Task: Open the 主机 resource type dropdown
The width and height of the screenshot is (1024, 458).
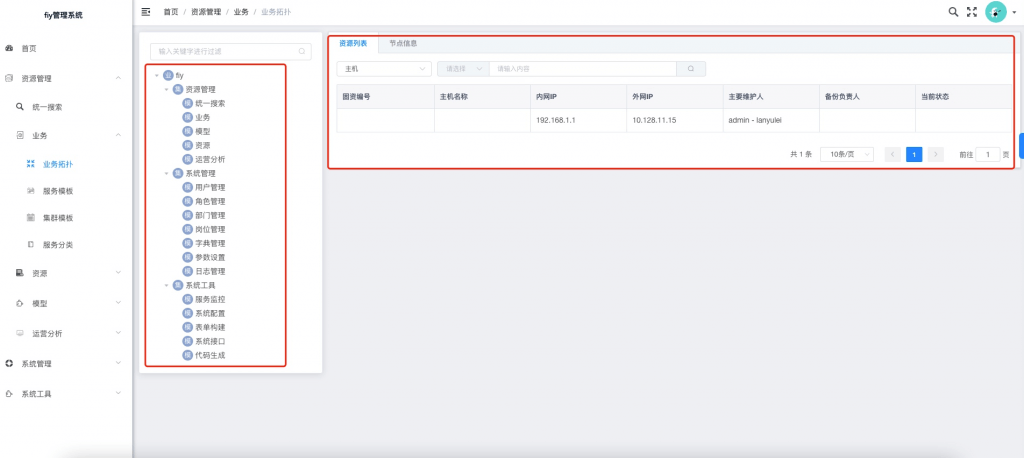Action: 384,69
